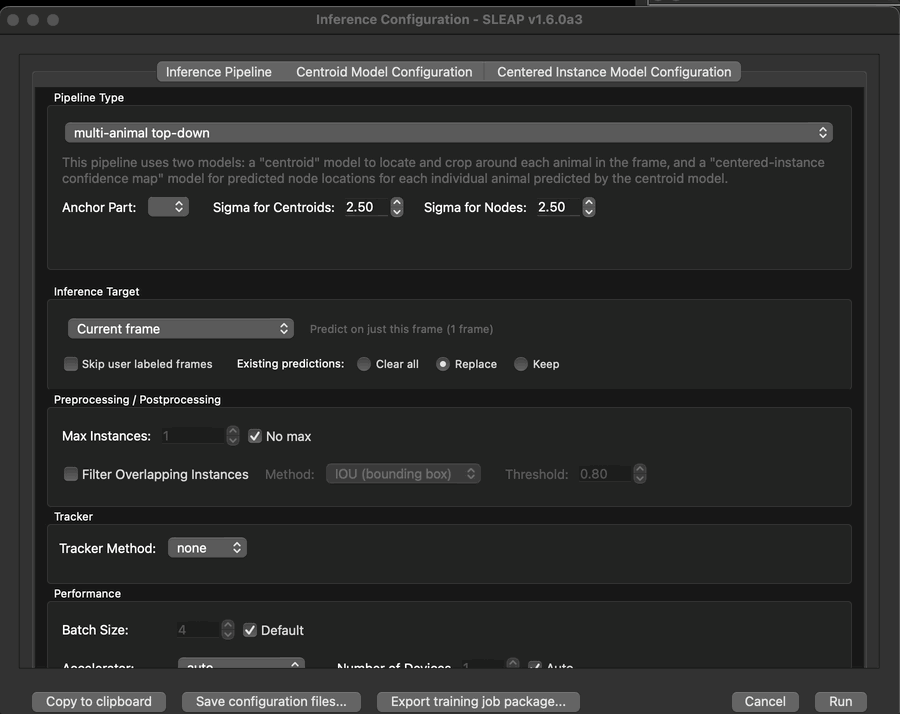The image size is (900, 714).
Task: Open the IOU (bounding box) method dropdown
Action: coord(404,474)
